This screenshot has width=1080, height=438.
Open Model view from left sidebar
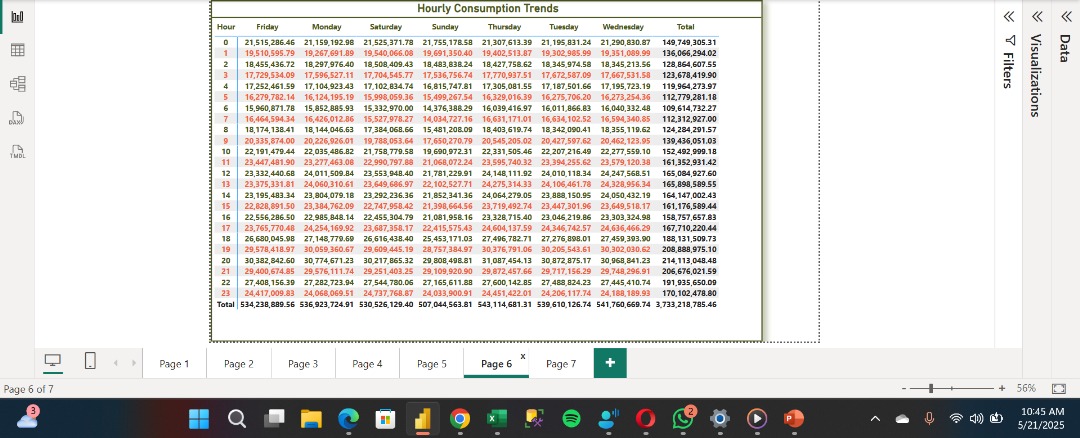[17, 84]
